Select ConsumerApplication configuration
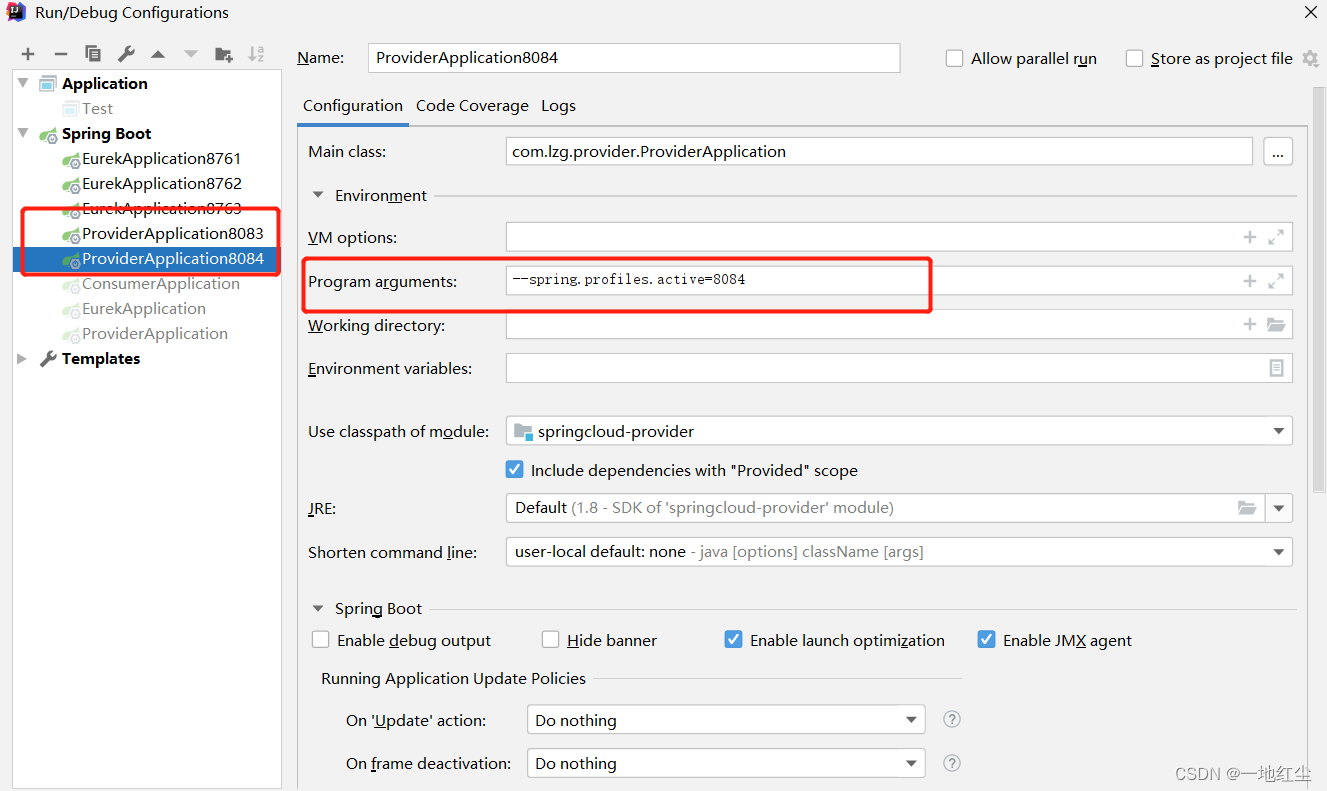Viewport: 1327px width, 791px height. tap(161, 283)
